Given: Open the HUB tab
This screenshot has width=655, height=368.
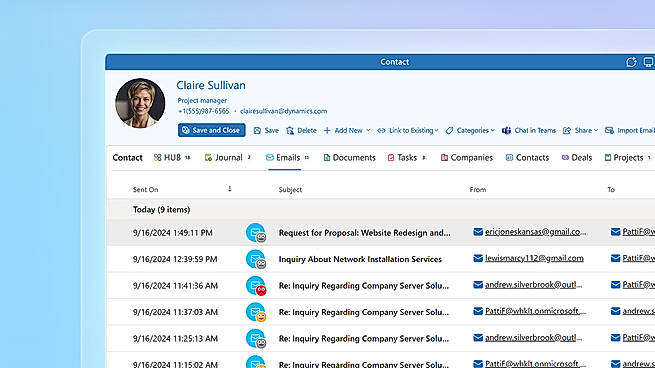Looking at the screenshot, I should pyautogui.click(x=172, y=157).
